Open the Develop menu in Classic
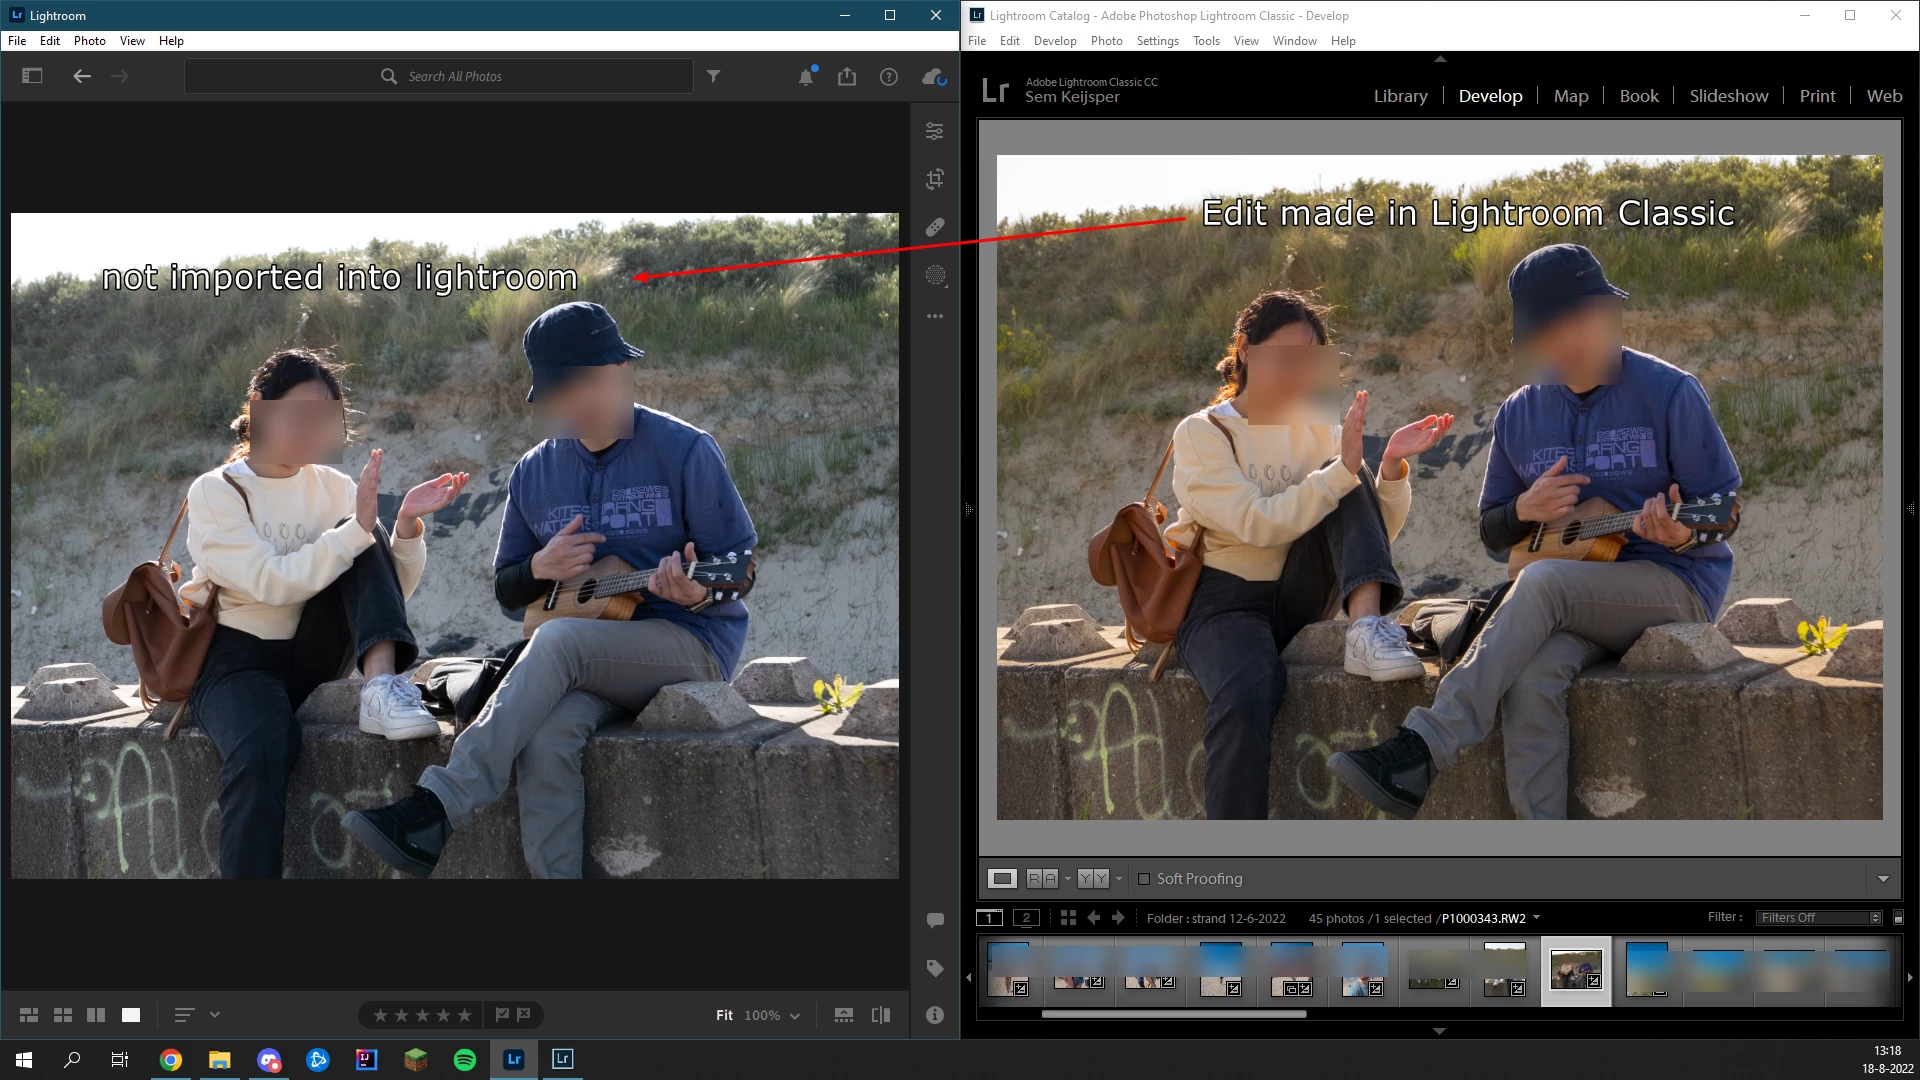Viewport: 1920px width, 1080px height. tap(1054, 41)
